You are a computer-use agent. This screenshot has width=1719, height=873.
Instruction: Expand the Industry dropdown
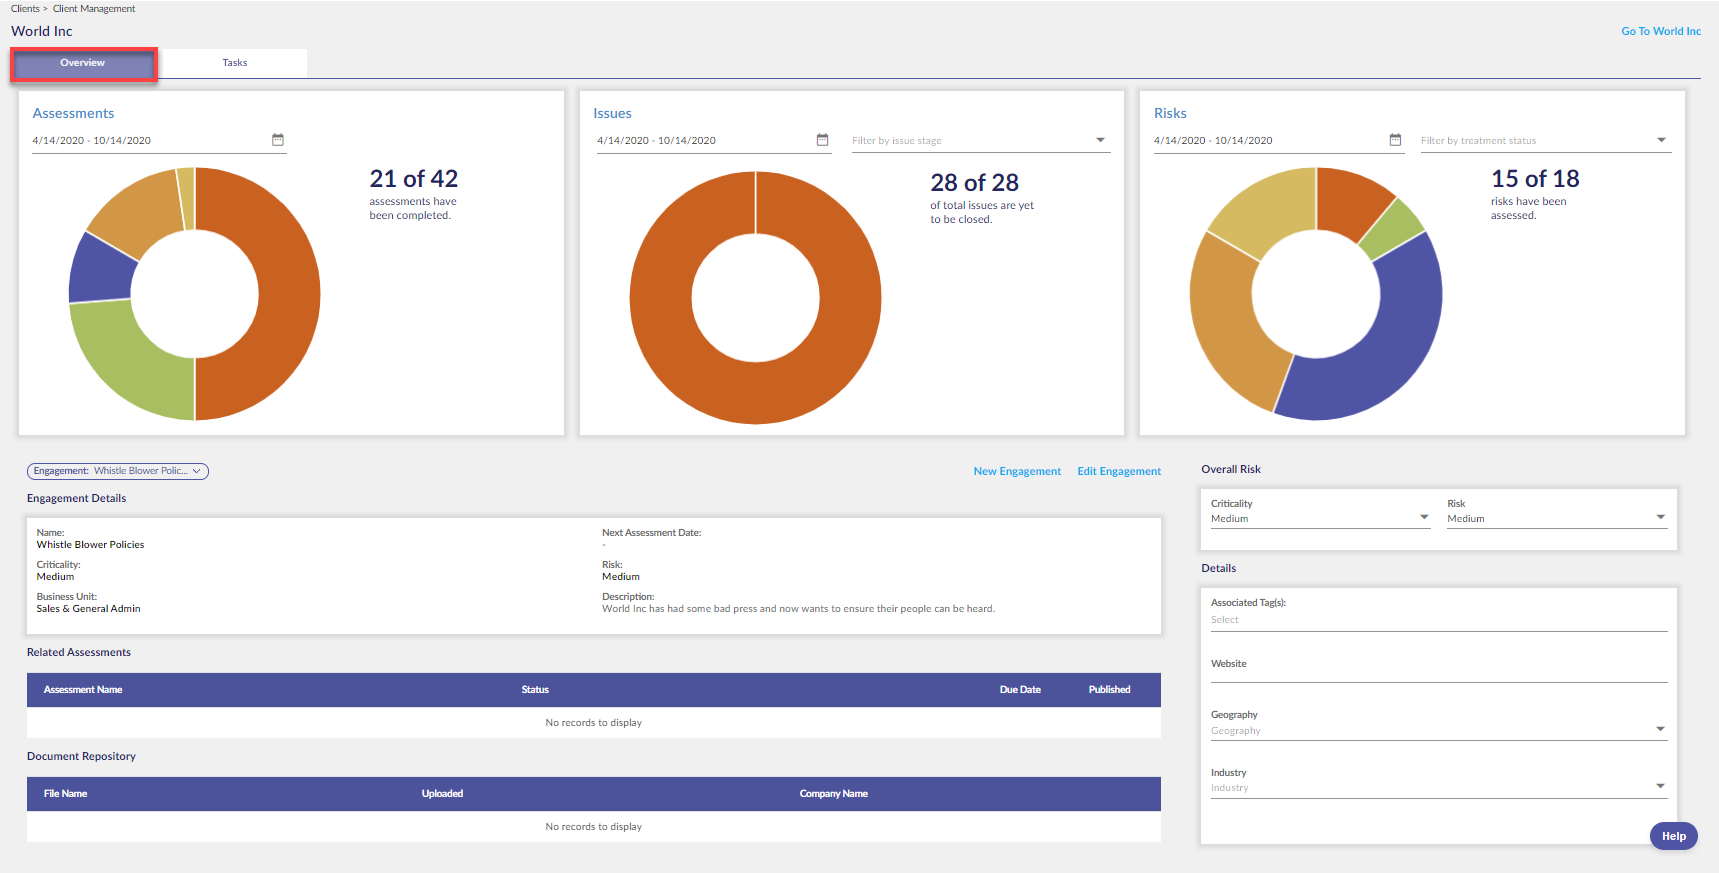pos(1439,788)
